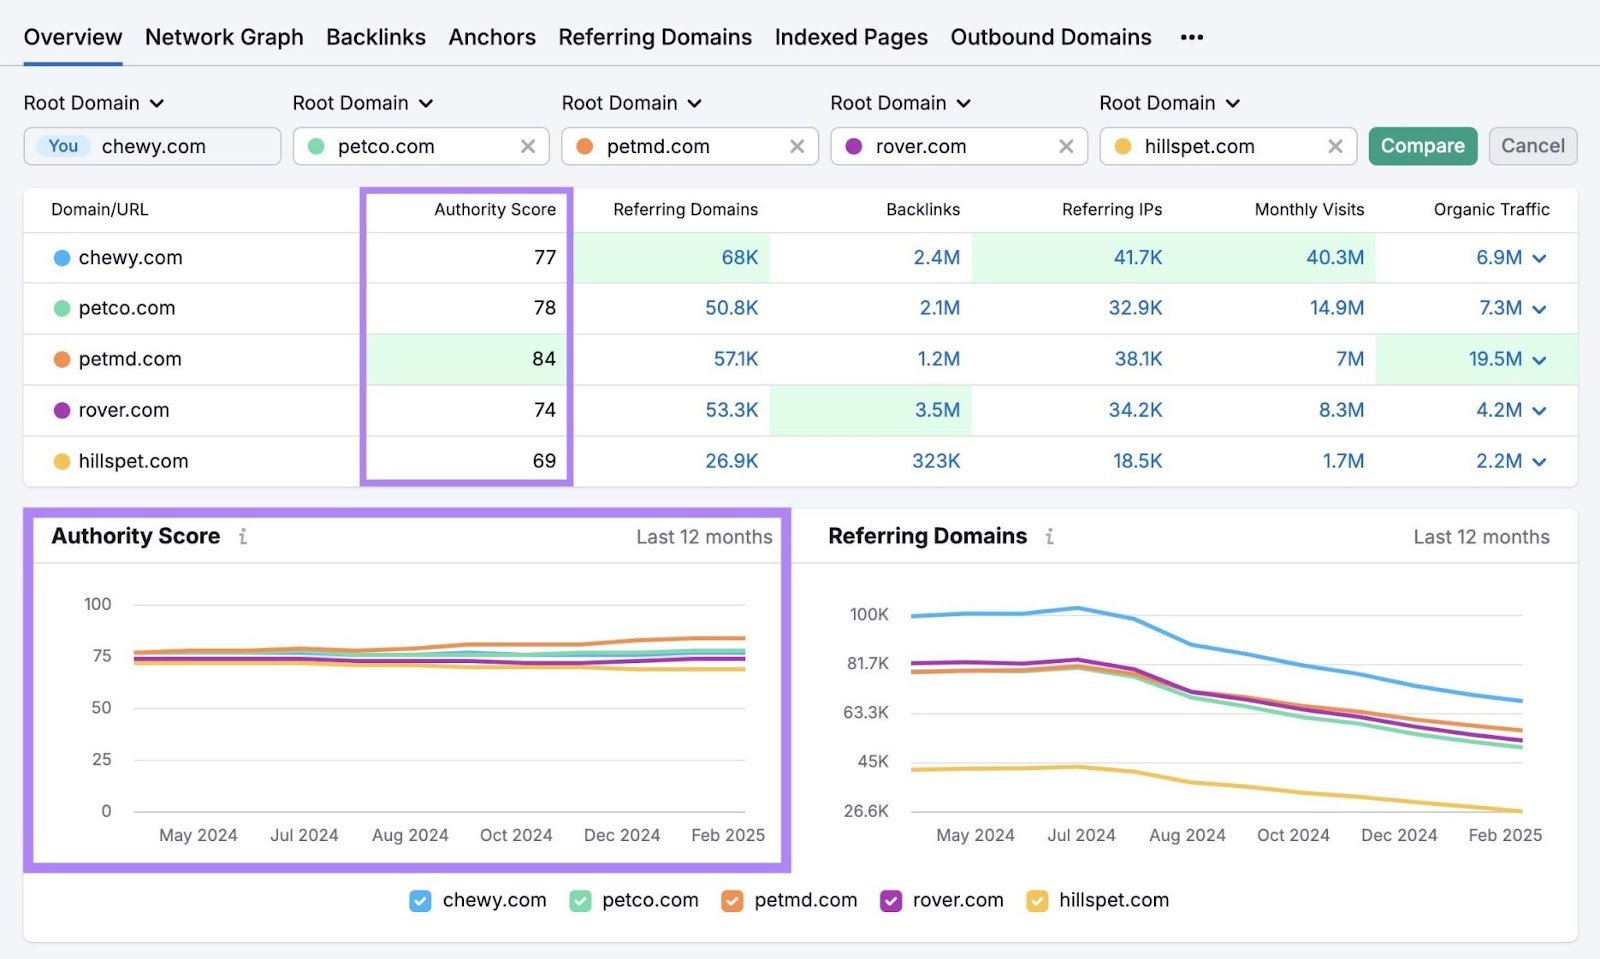Remove petco.com from the comparison

click(x=528, y=146)
